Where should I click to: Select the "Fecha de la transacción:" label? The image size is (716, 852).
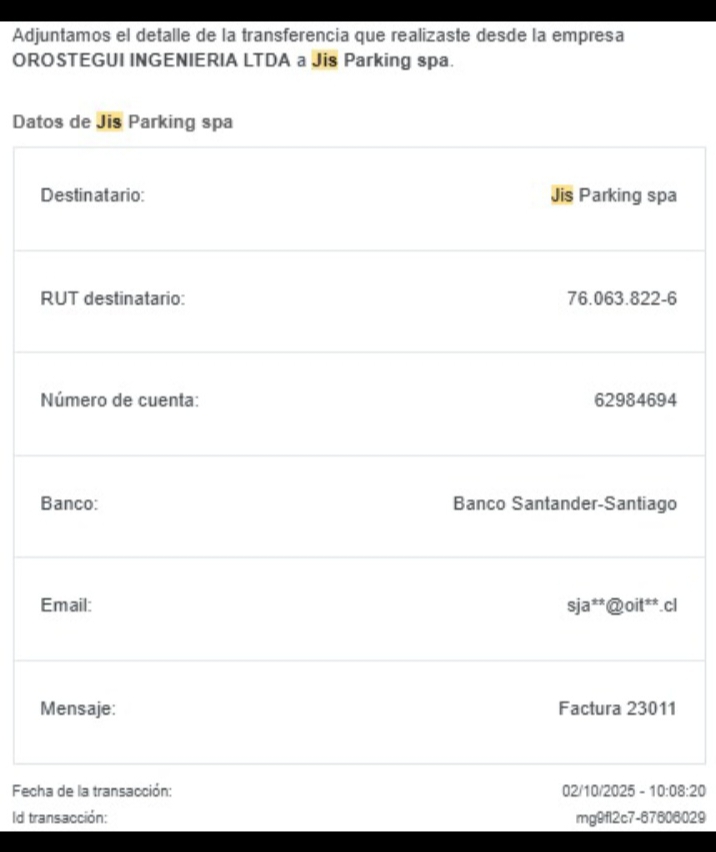tap(92, 791)
